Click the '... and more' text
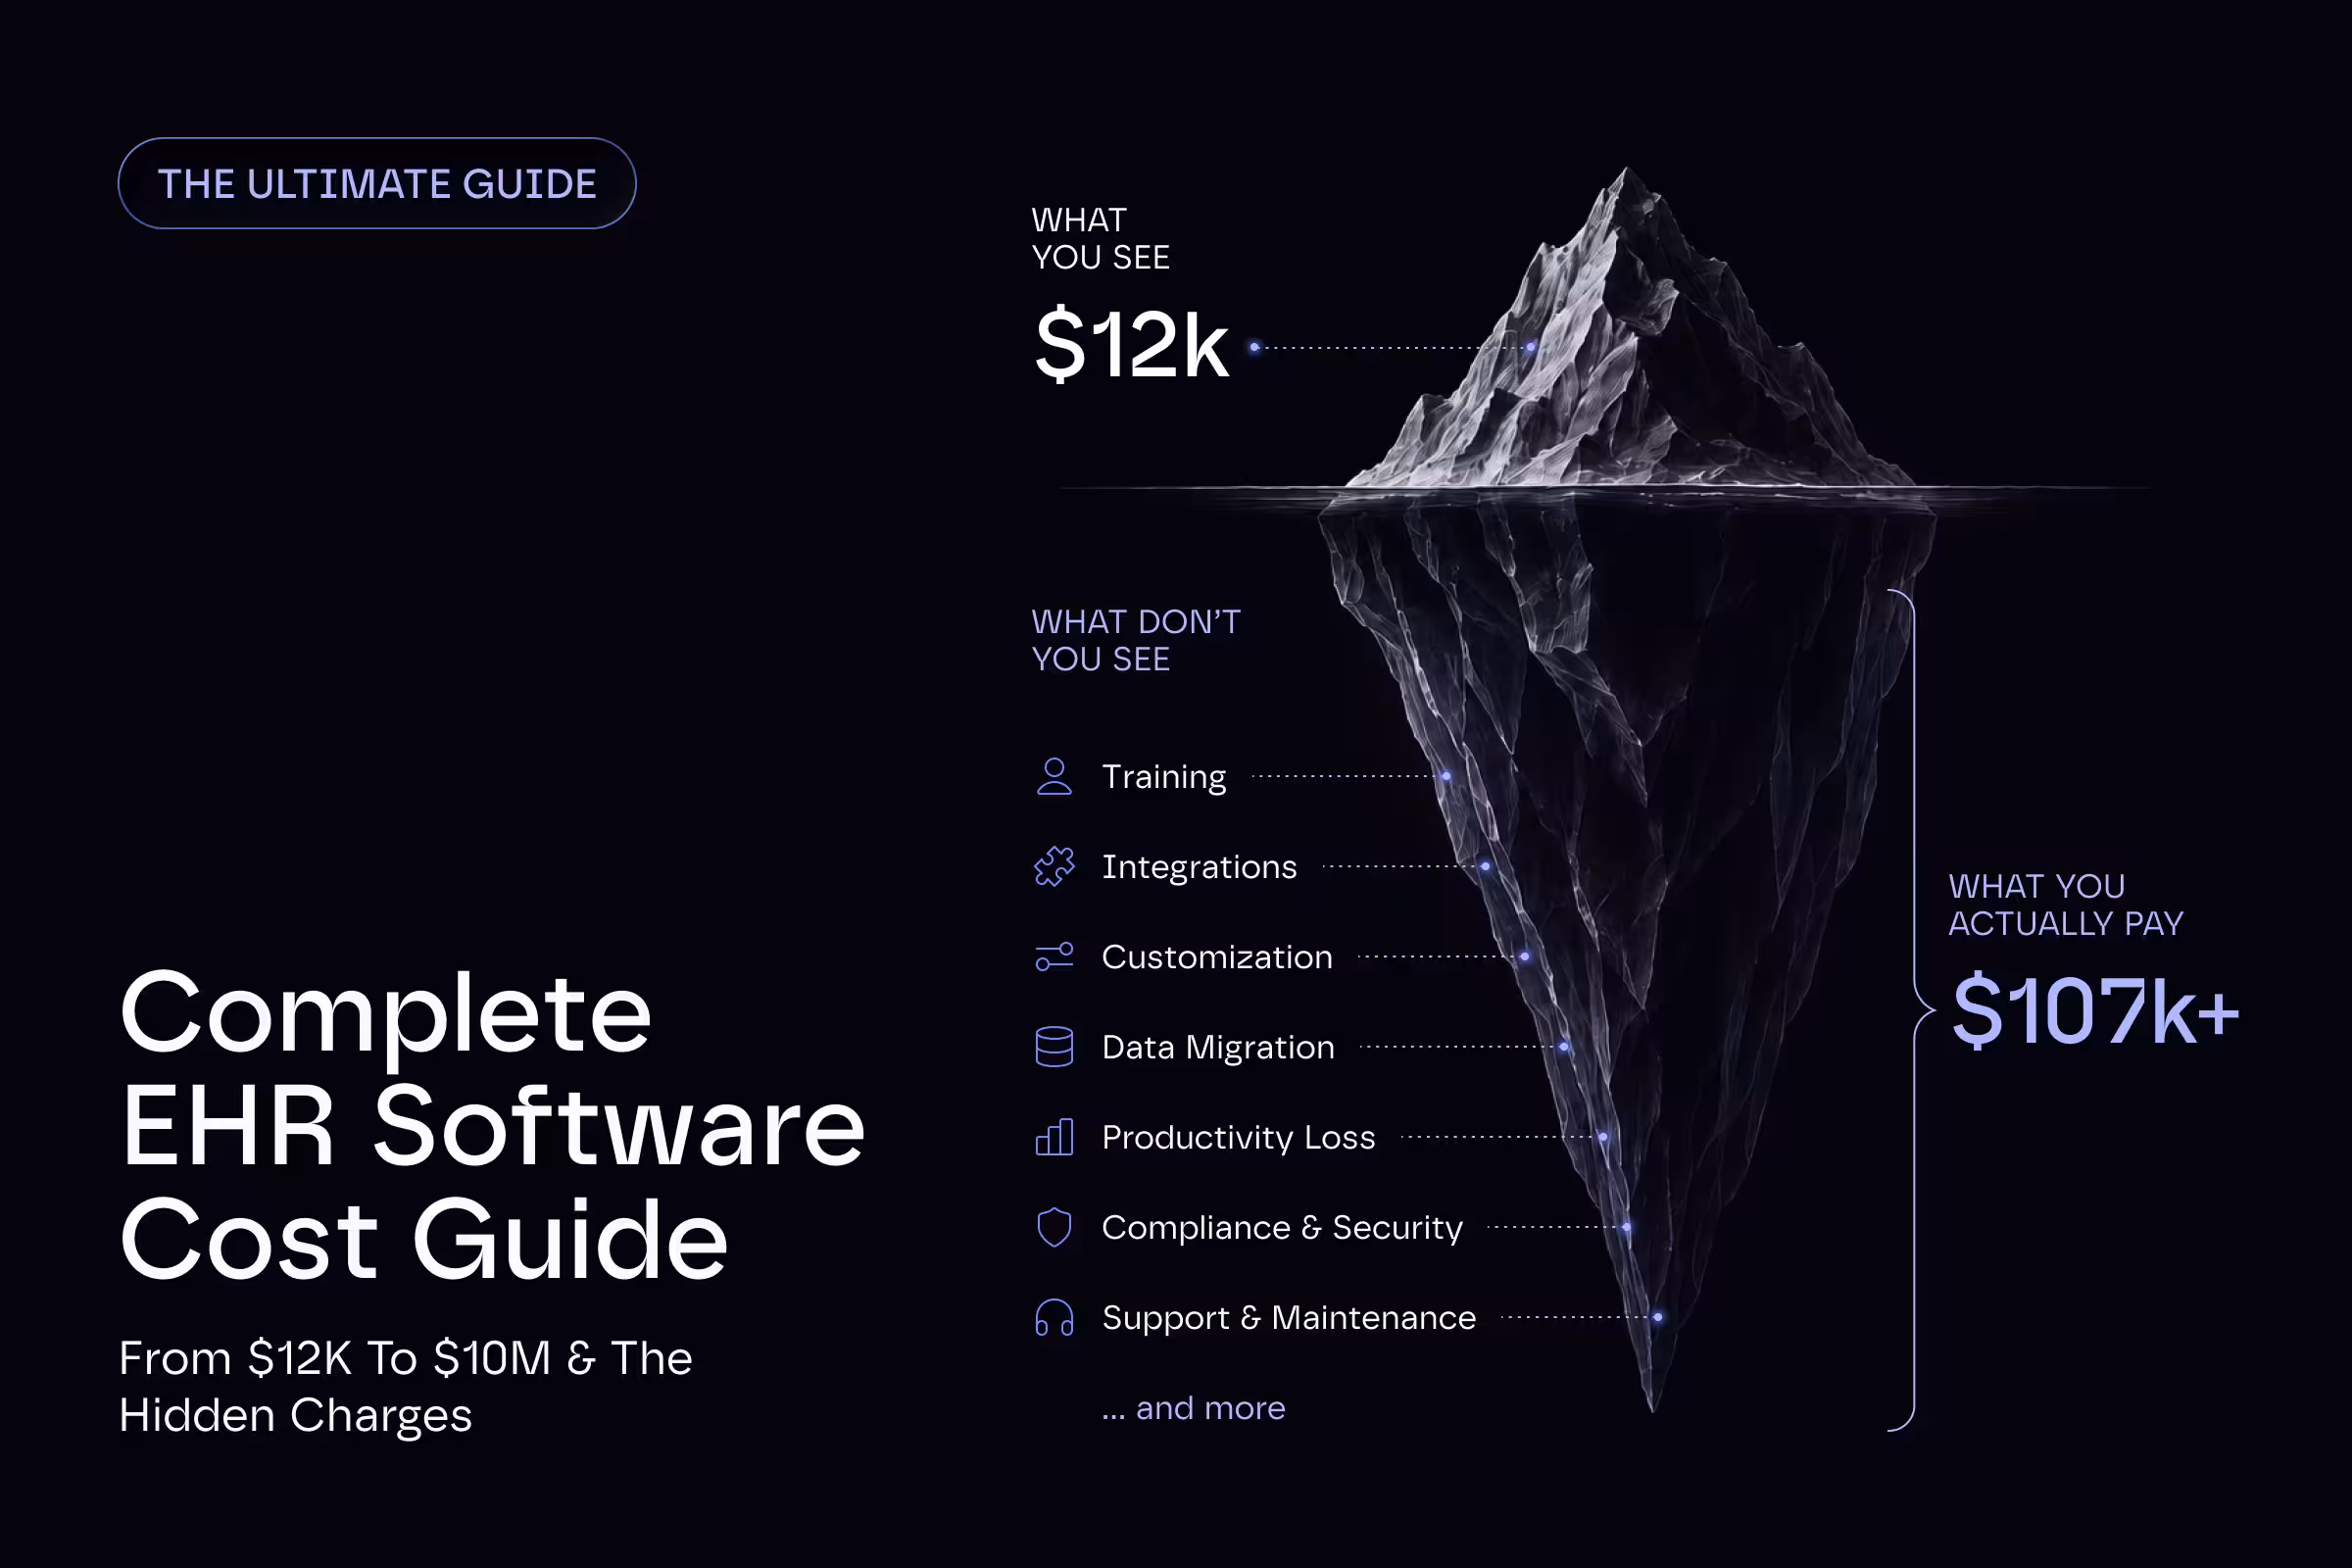Viewport: 2352px width, 1568px height. pyautogui.click(x=1193, y=1408)
